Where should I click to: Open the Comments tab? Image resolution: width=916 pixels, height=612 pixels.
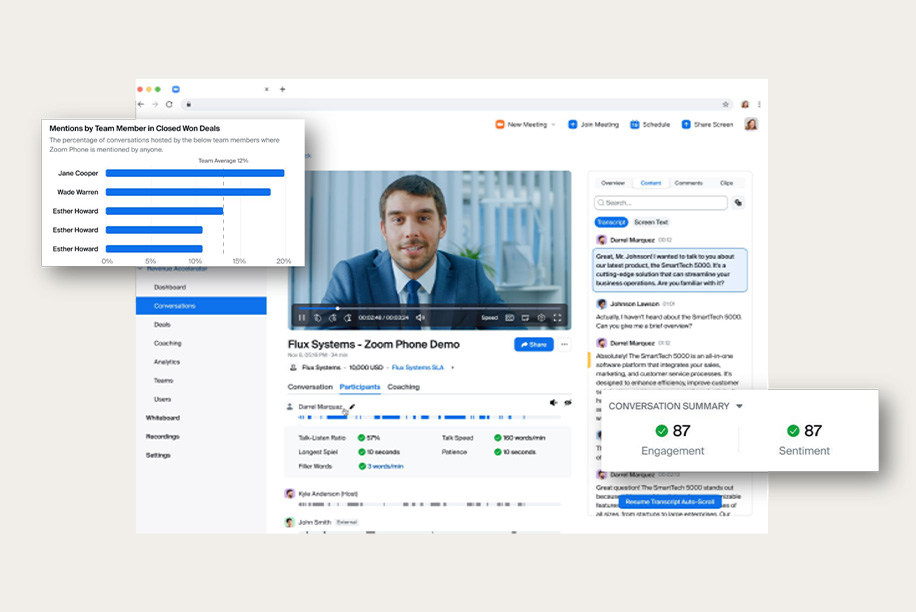point(689,183)
